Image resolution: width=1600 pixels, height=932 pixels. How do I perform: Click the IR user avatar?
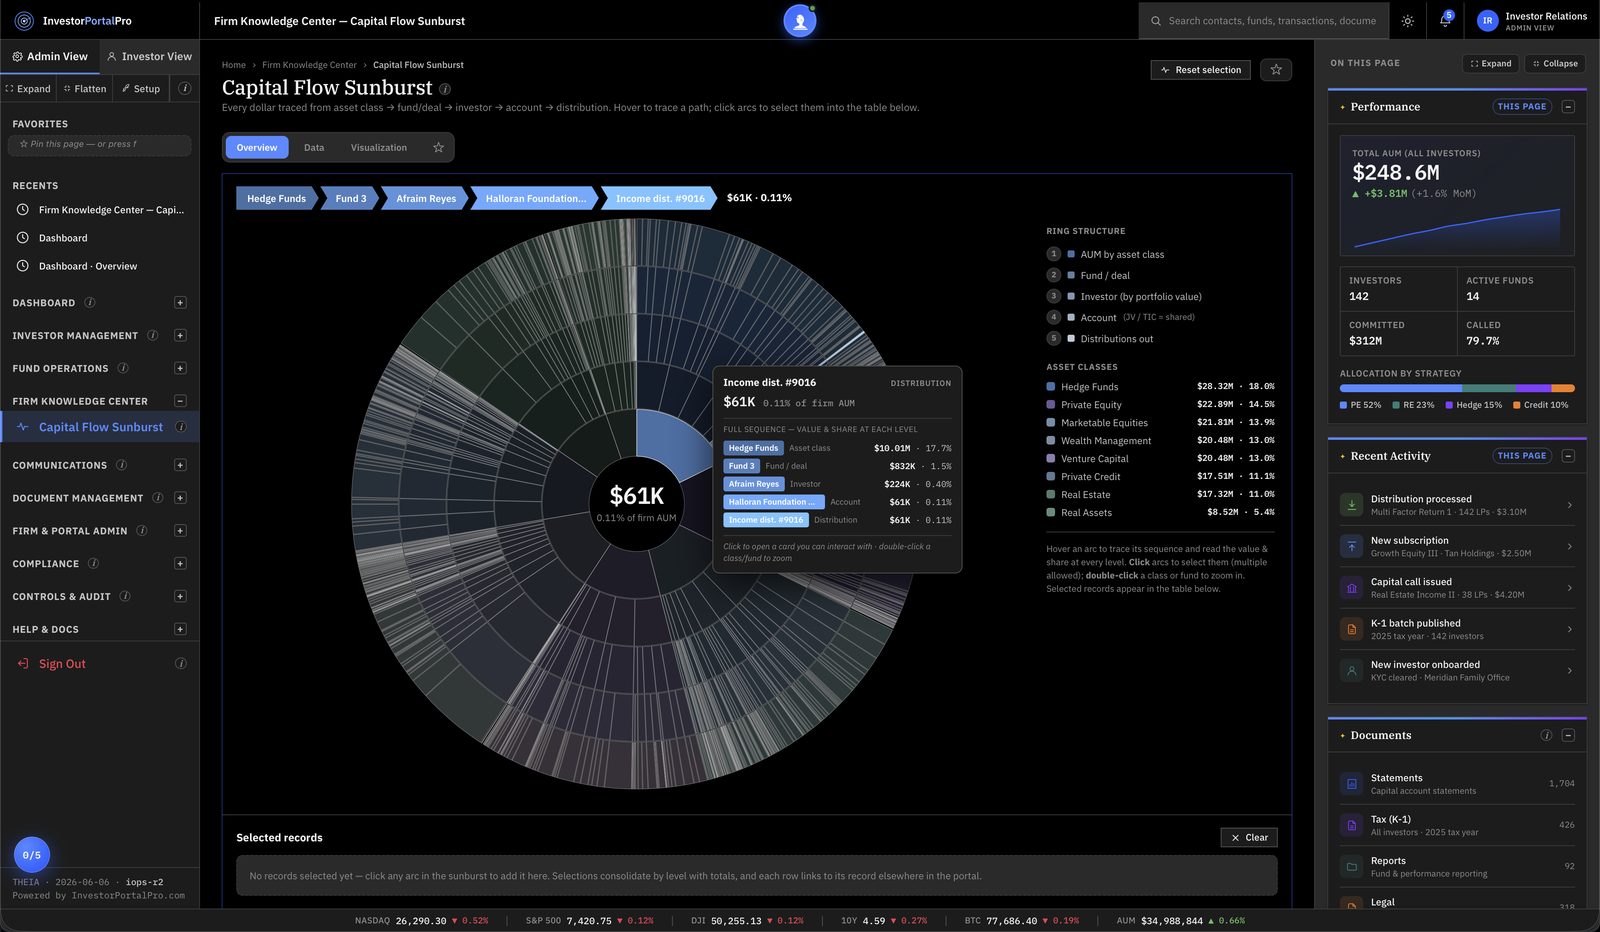(x=1487, y=20)
